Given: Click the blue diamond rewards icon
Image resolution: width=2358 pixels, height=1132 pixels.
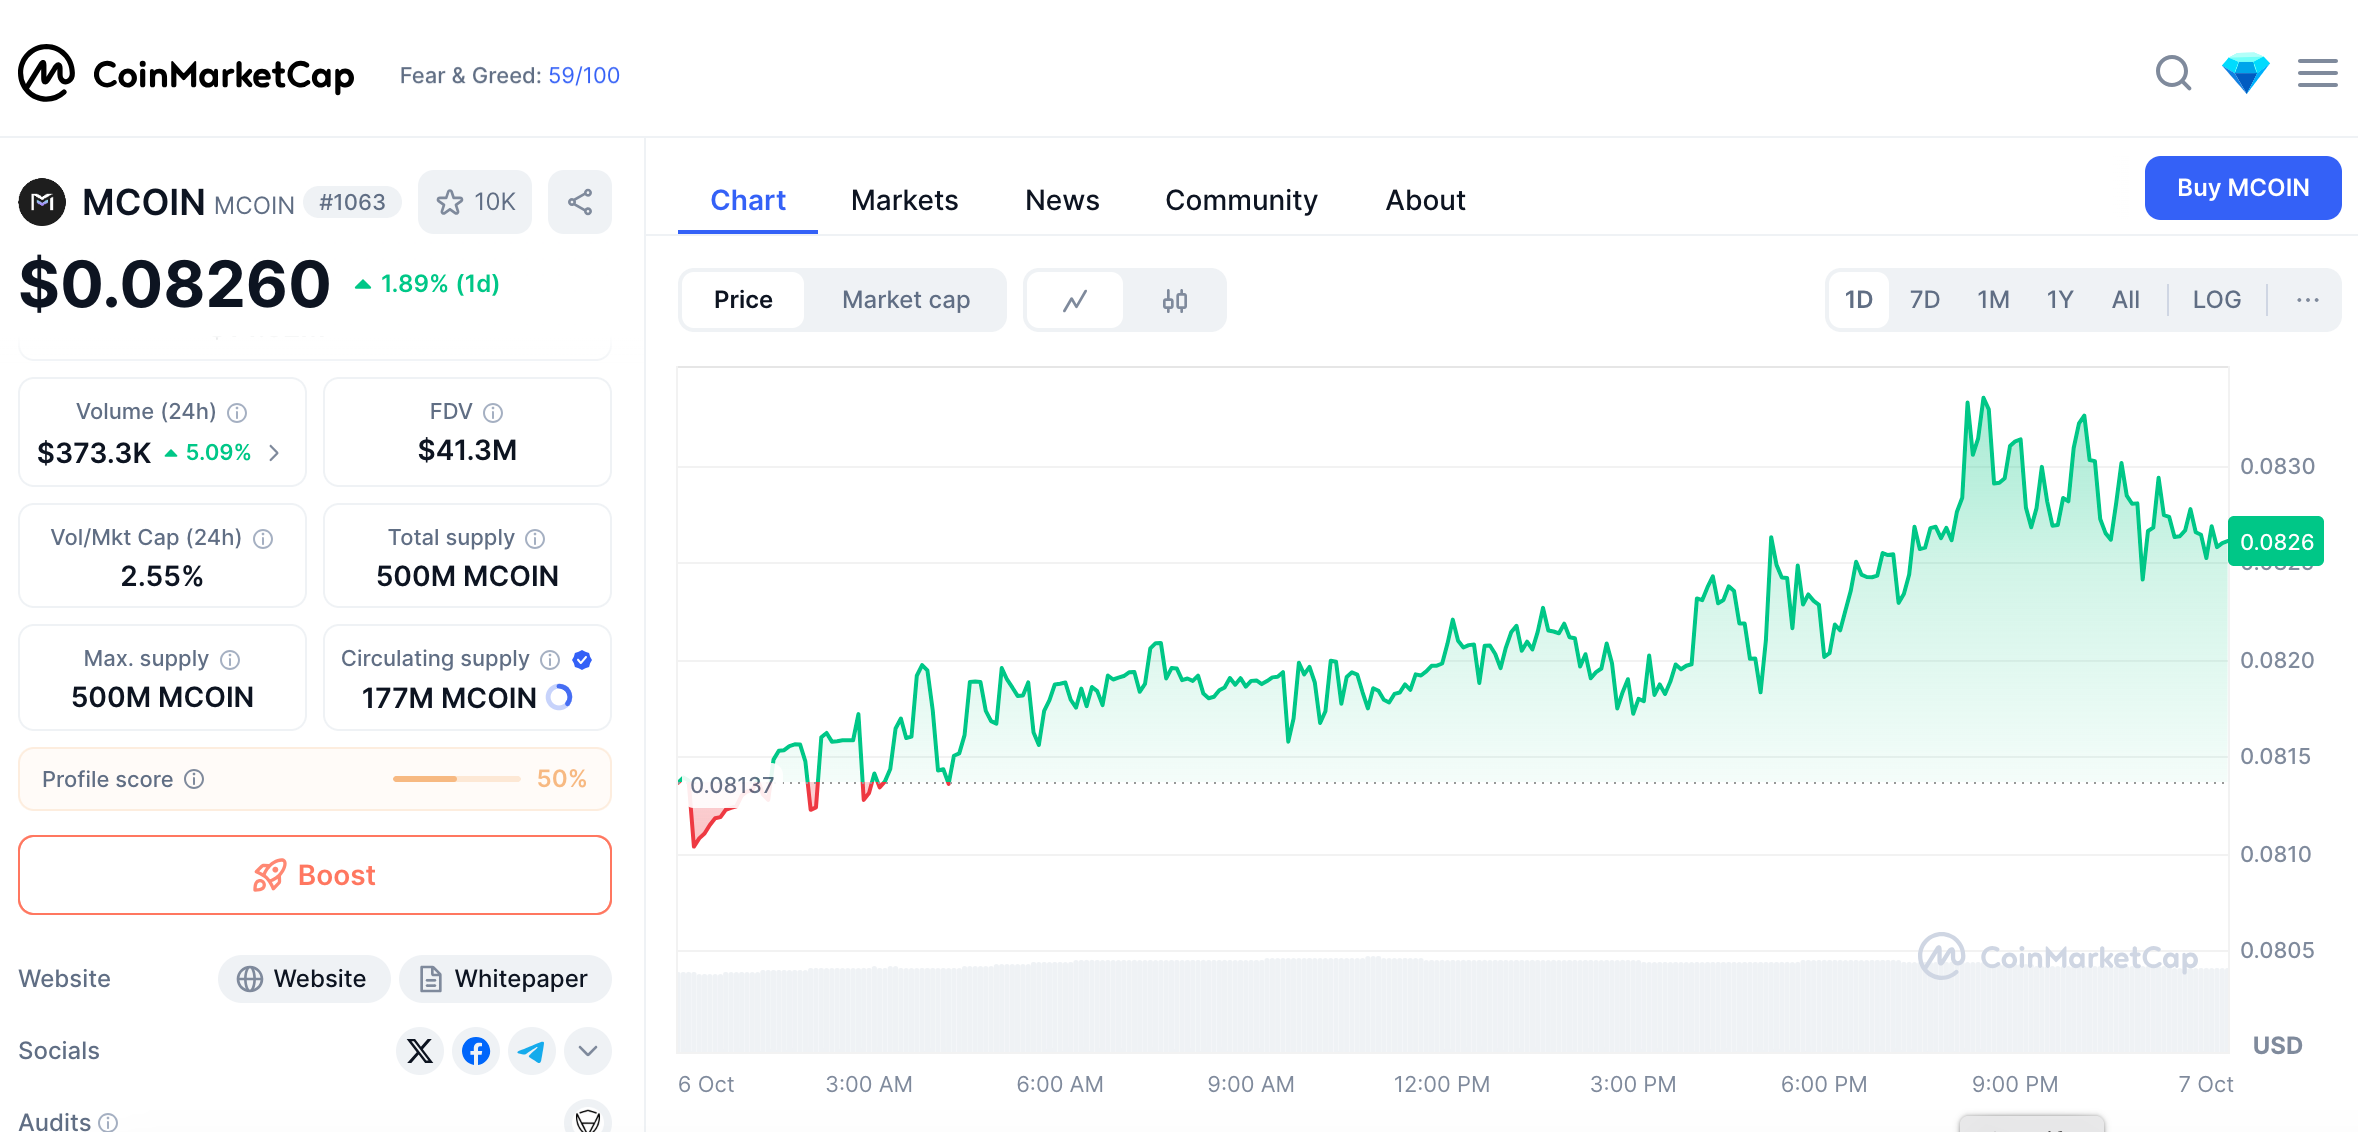Looking at the screenshot, I should 2245,74.
